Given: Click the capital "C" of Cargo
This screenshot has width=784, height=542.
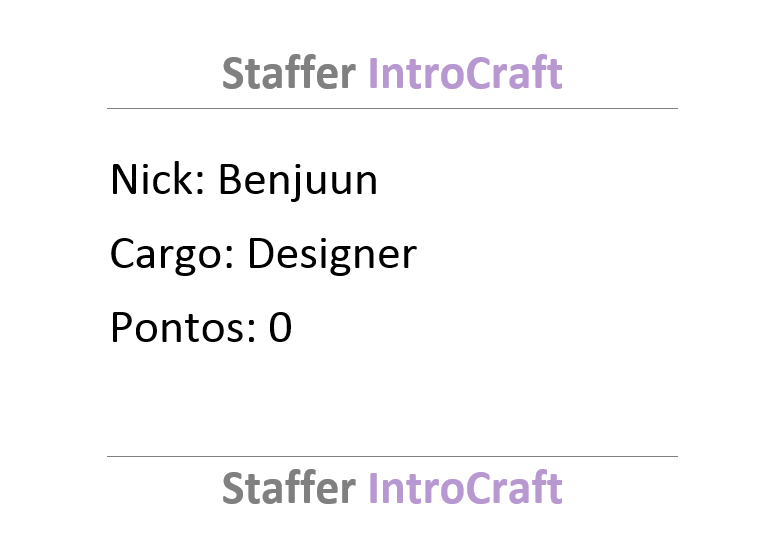Looking at the screenshot, I should pos(122,254).
